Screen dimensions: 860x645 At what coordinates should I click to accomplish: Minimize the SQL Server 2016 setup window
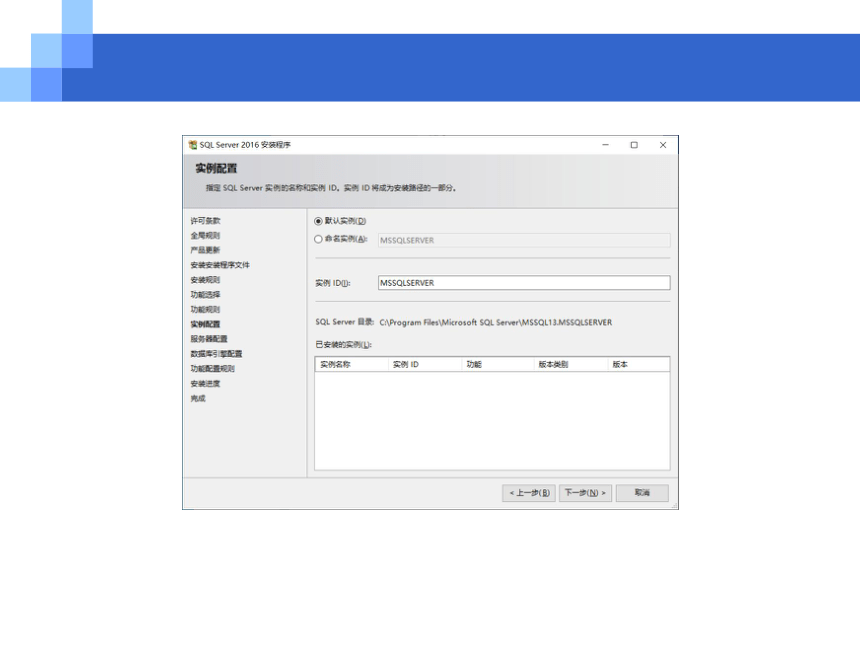point(606,145)
